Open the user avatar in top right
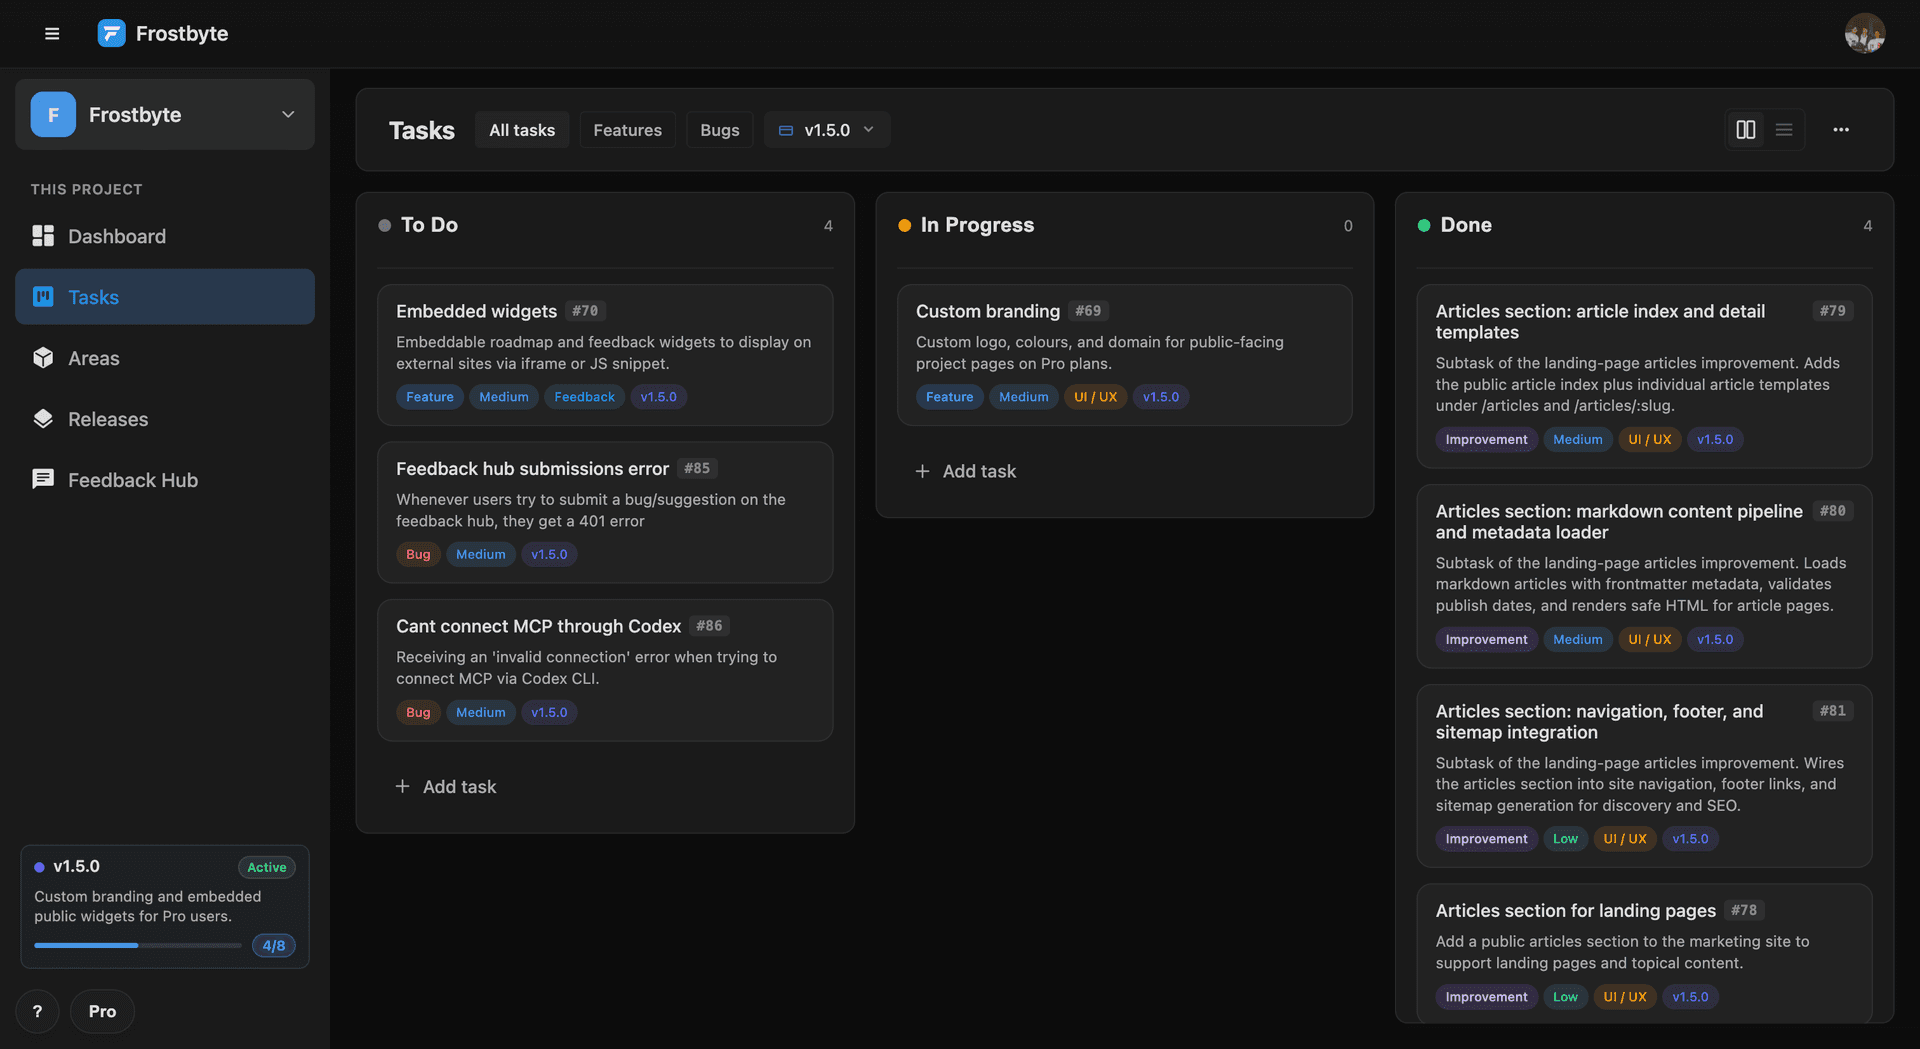1920x1049 pixels. (1865, 33)
